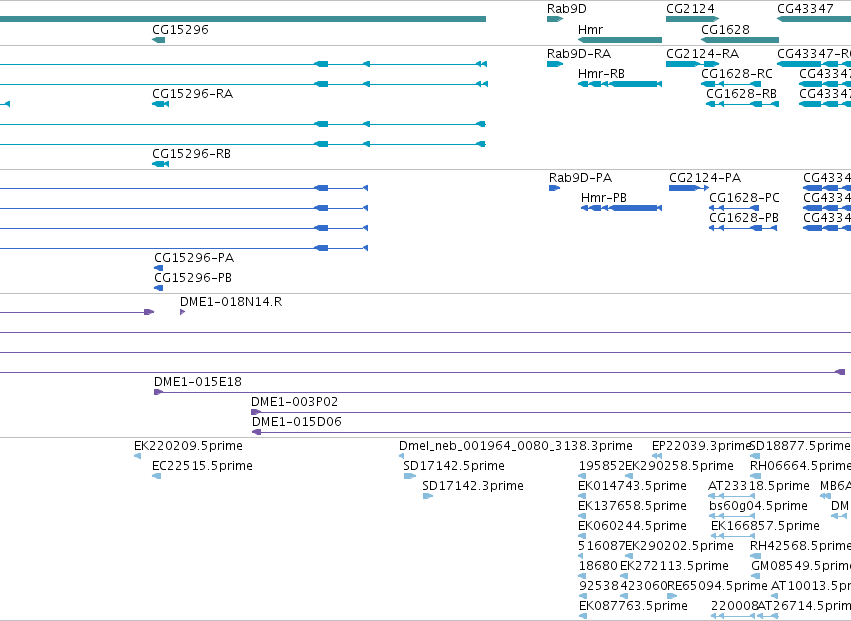Click the CG15296-RB transcript label
This screenshot has width=851, height=621.
tap(192, 154)
